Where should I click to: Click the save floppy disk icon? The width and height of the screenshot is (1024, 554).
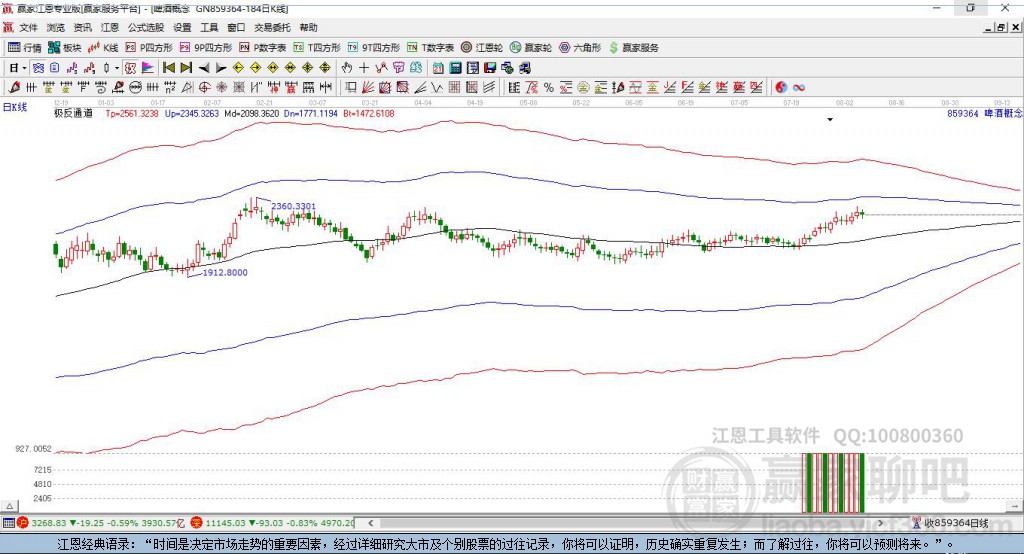coord(490,68)
